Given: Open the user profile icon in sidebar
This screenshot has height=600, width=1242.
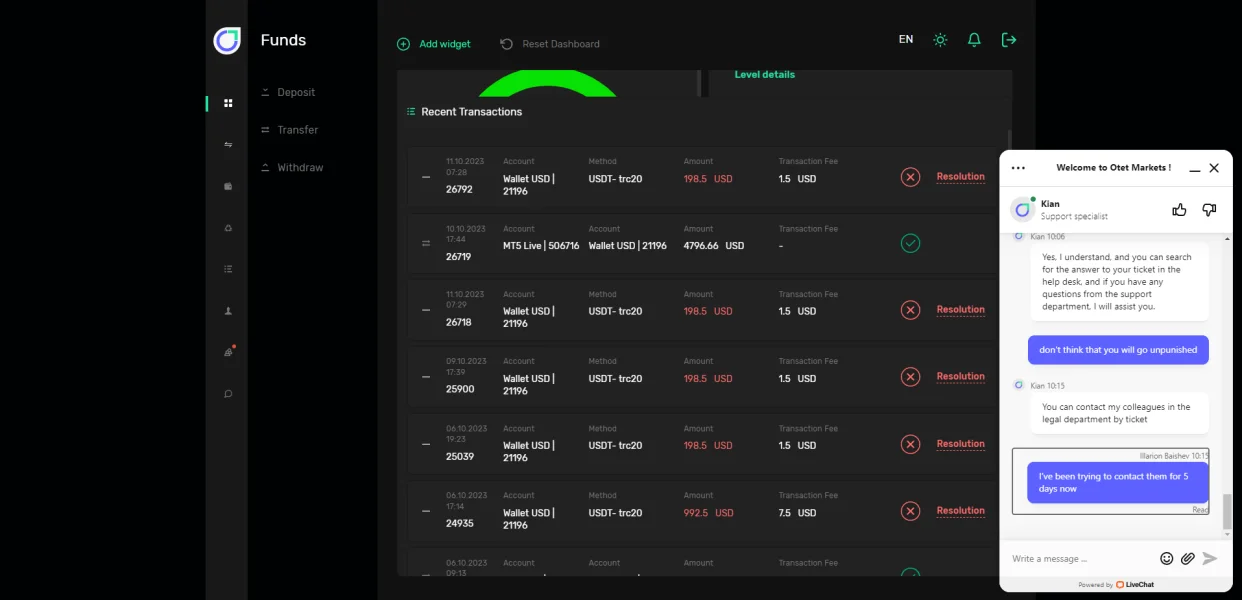Looking at the screenshot, I should pos(228,311).
